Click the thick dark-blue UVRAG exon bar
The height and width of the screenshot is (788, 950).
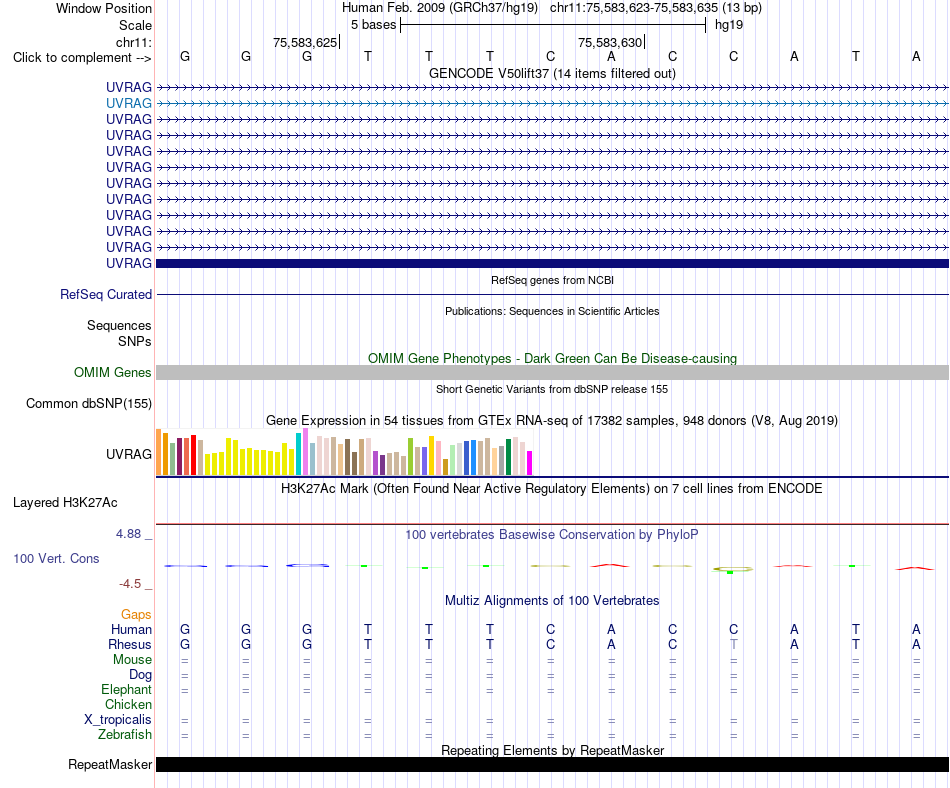(x=552, y=263)
